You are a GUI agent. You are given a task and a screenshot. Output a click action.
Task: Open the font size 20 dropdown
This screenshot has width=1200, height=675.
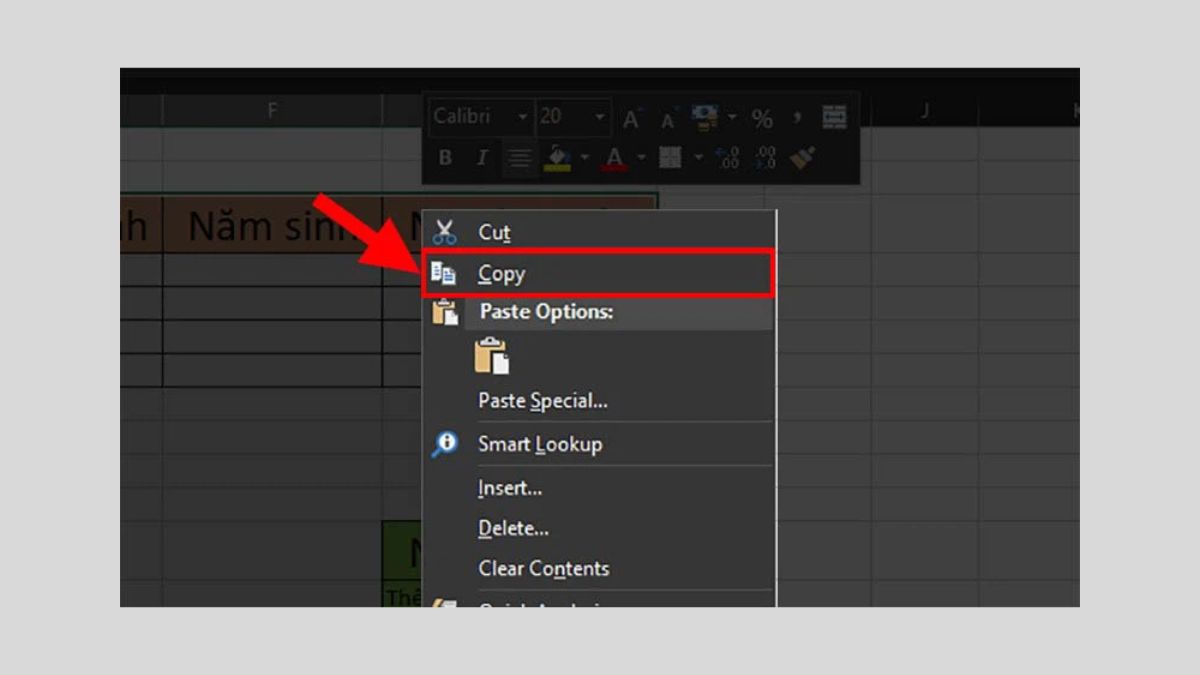pos(599,118)
